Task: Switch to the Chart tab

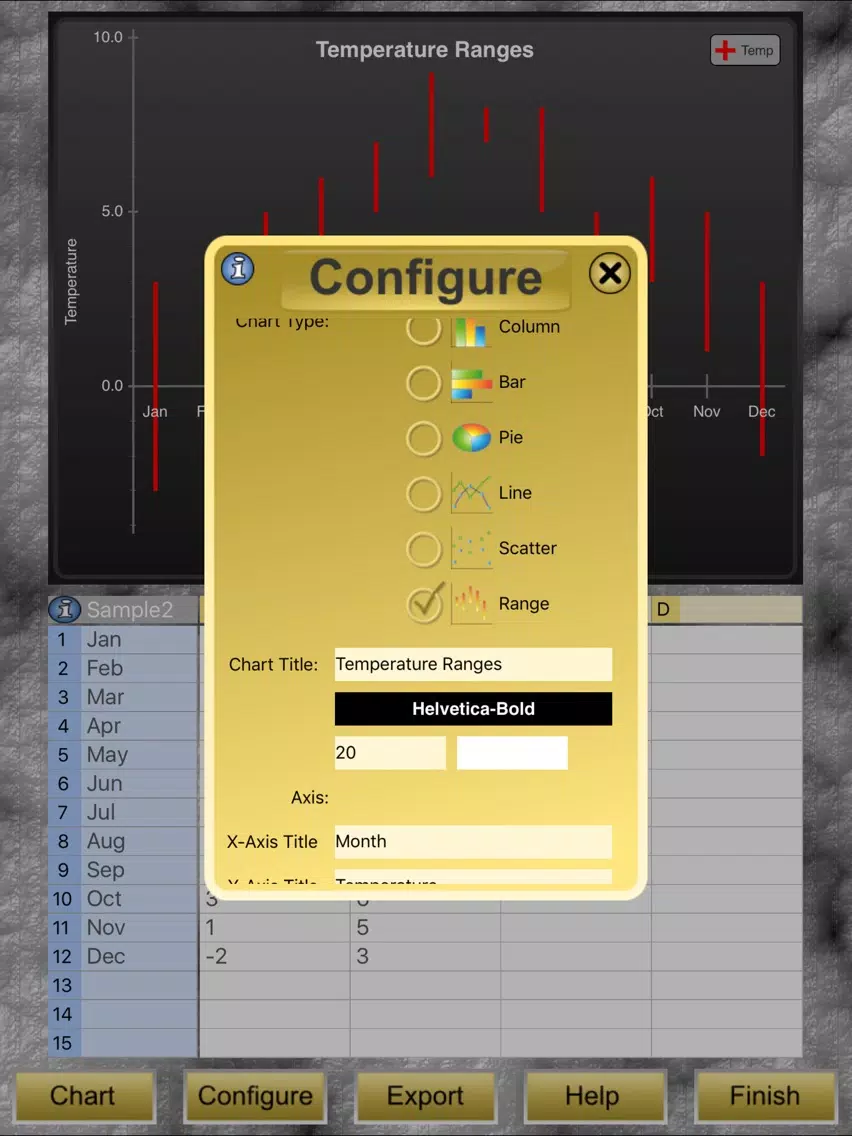Action: (x=83, y=1096)
